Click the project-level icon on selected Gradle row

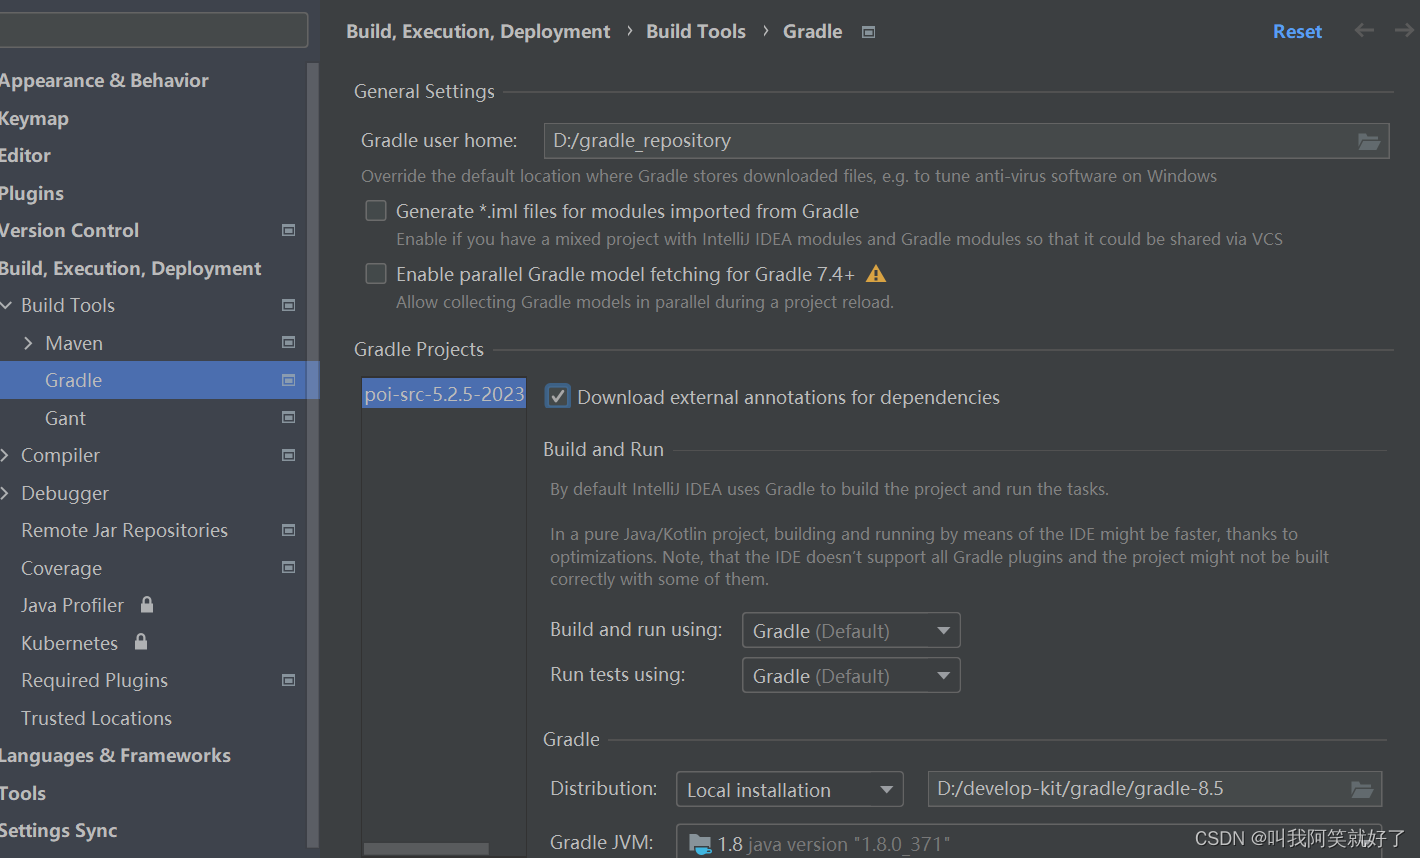[x=288, y=380]
